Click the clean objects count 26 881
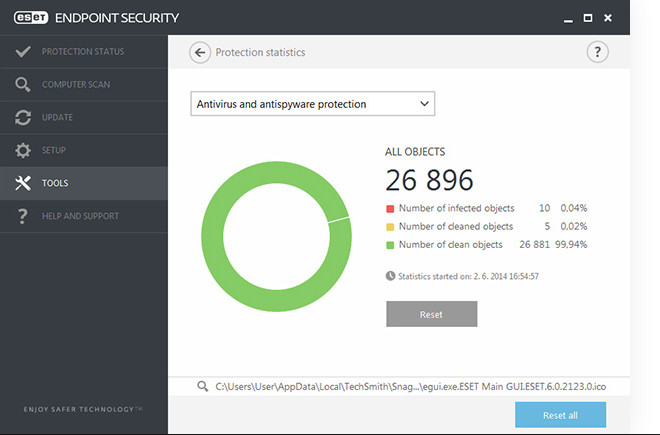 (x=534, y=244)
